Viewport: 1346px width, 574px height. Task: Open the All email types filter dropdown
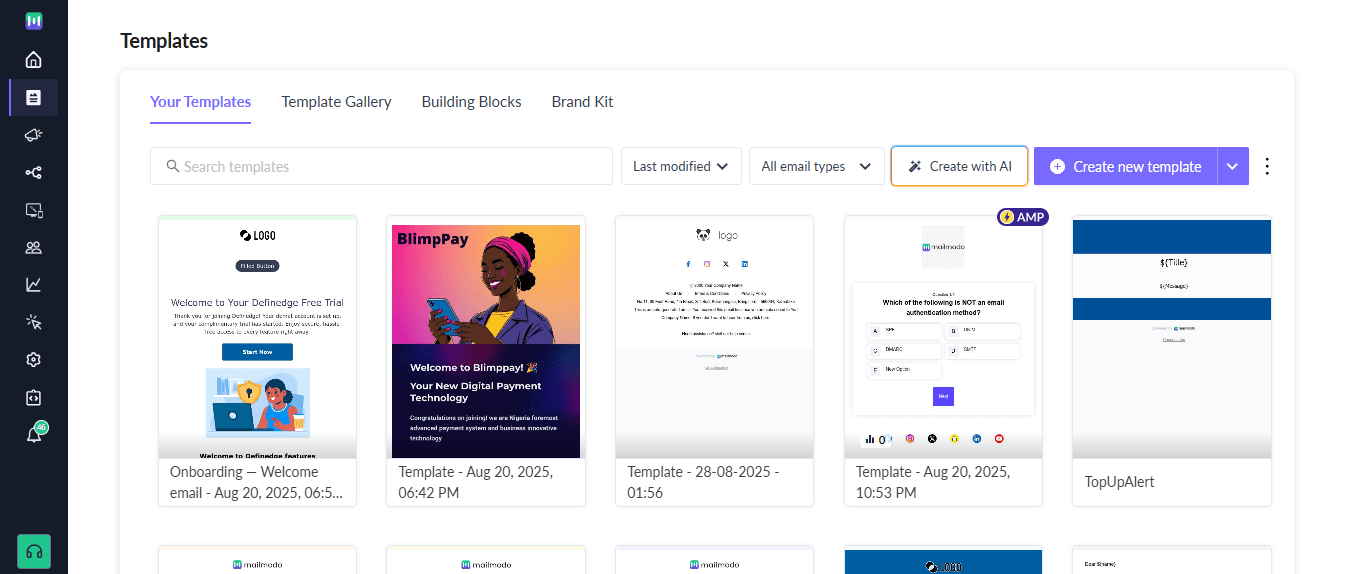coord(816,166)
